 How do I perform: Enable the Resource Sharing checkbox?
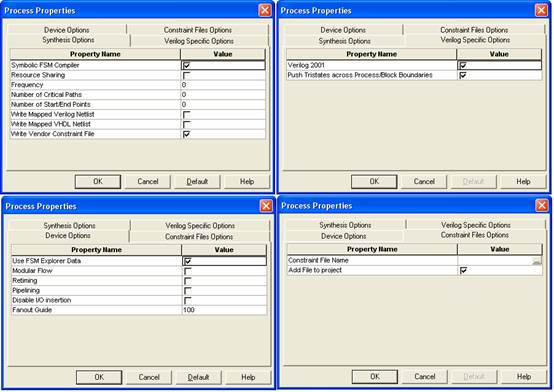pos(187,75)
